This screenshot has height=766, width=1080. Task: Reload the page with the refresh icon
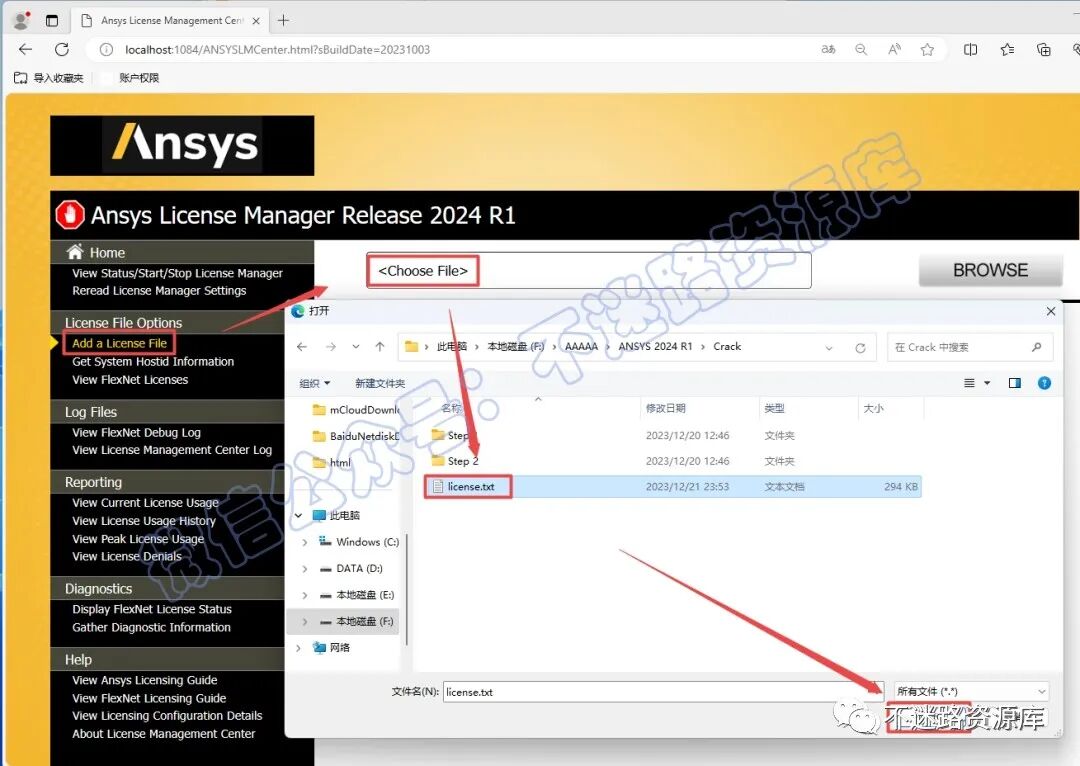(x=62, y=49)
